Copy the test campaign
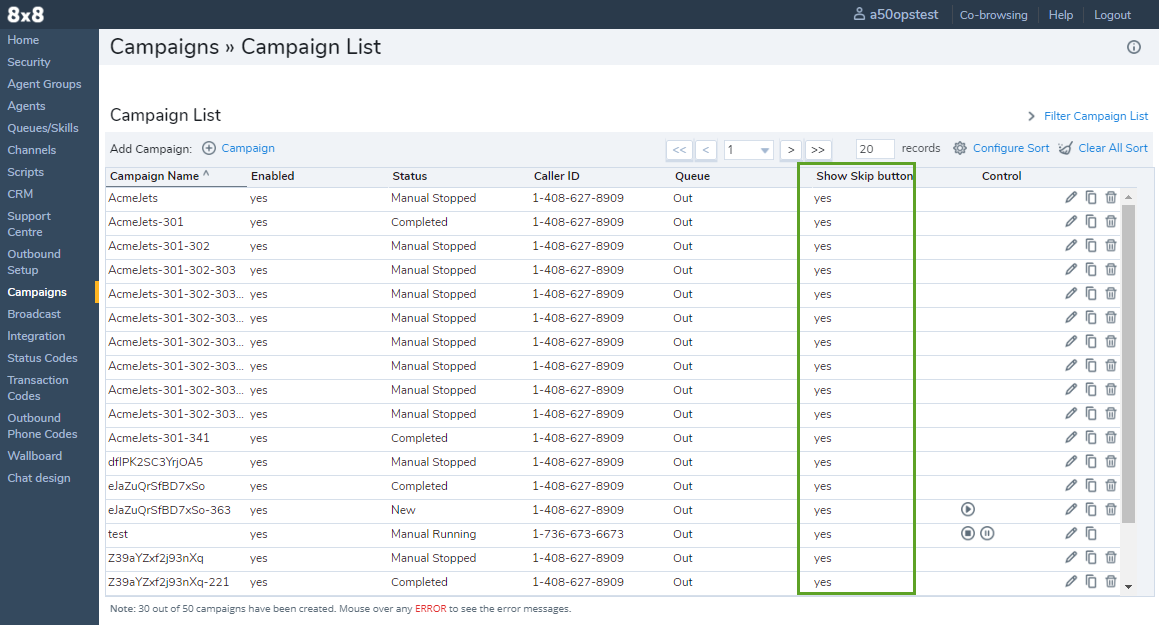Screen dimensions: 1159x625 [1091, 534]
